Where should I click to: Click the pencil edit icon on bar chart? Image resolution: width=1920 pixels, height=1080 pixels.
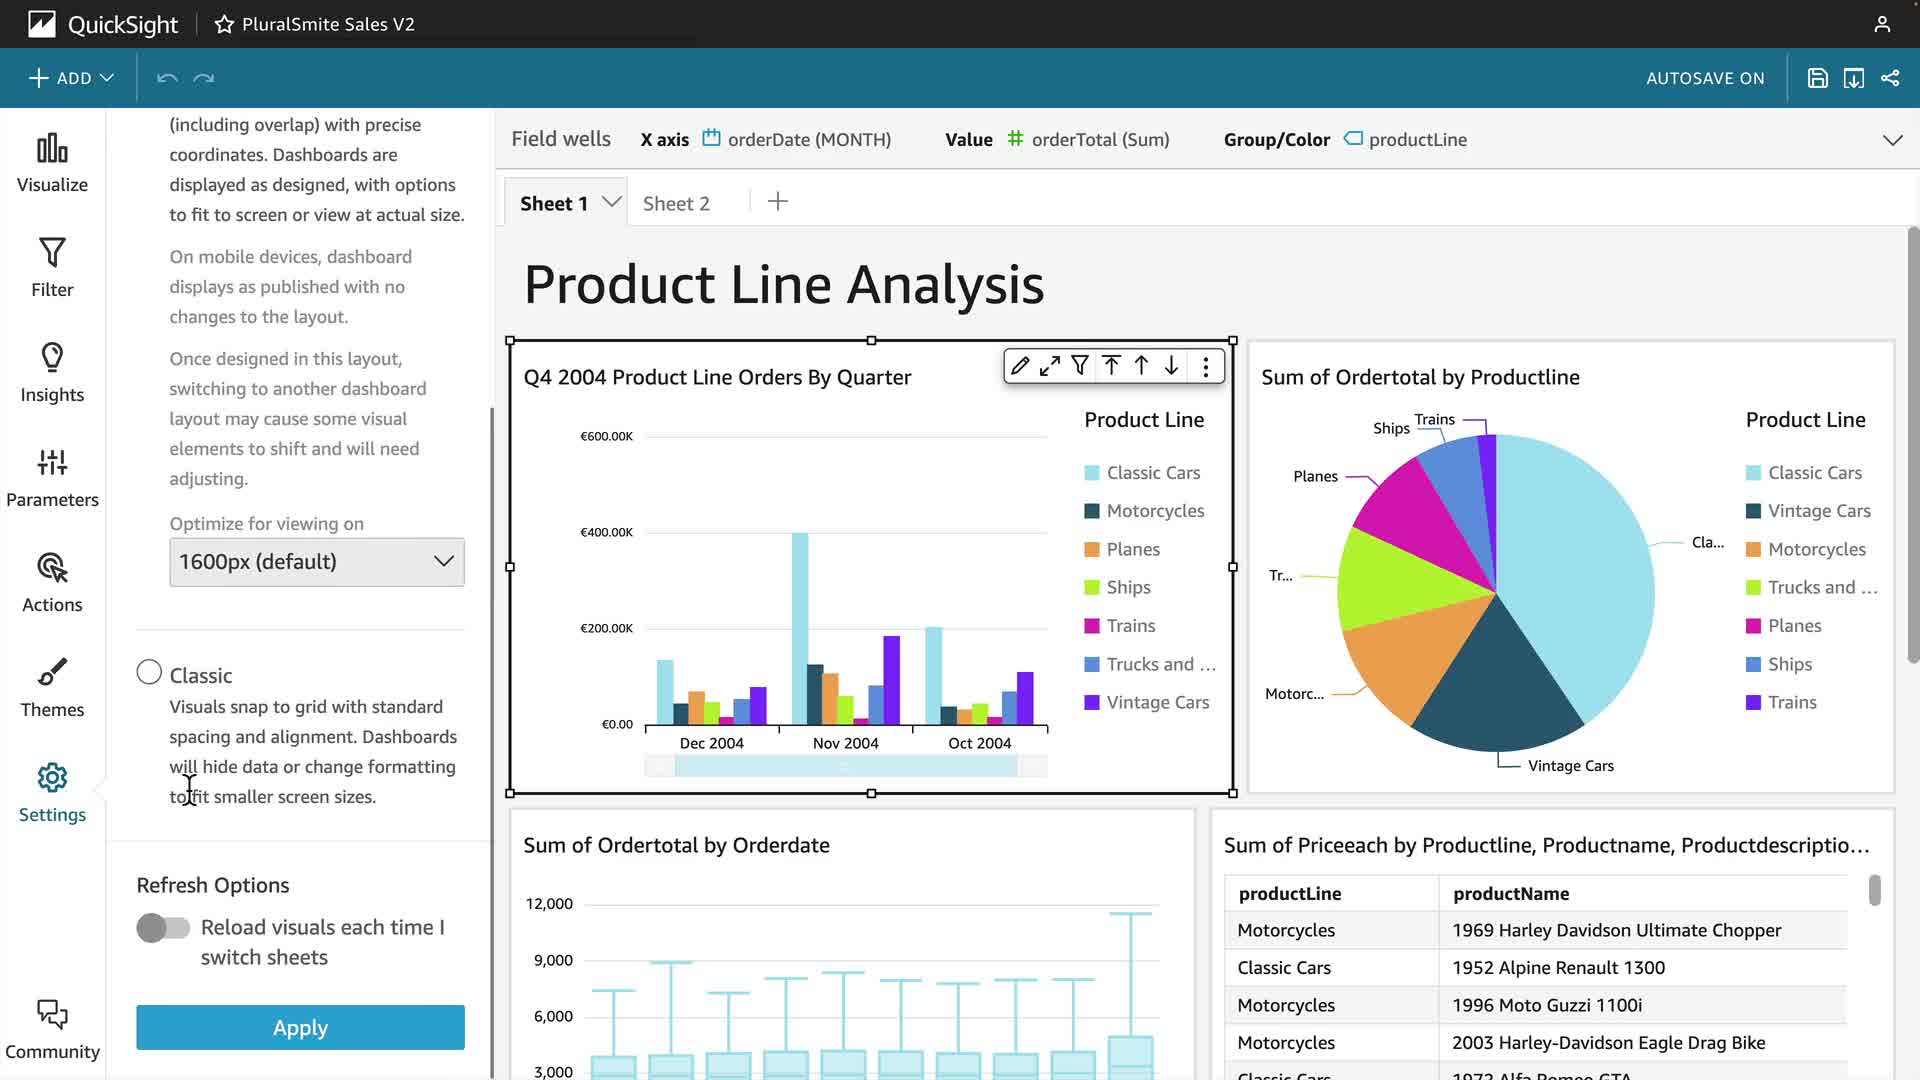[1019, 366]
